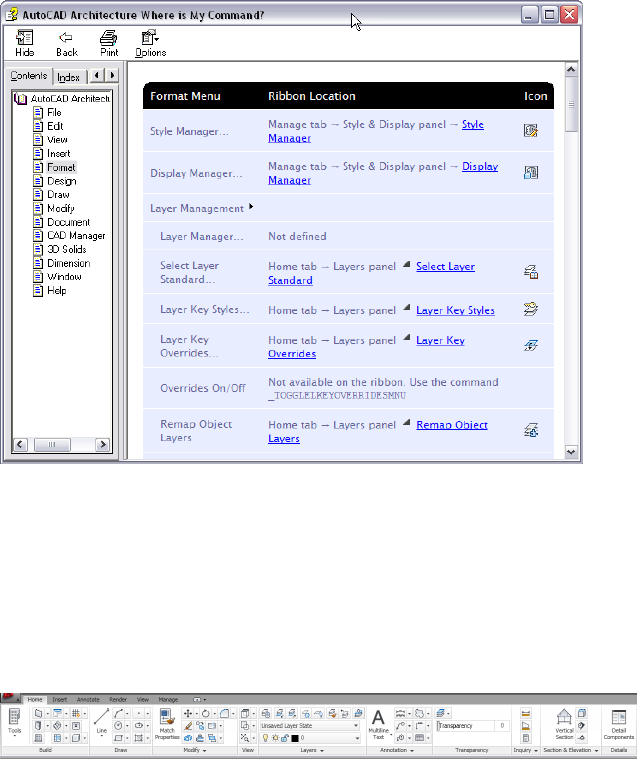This screenshot has height=759, width=637.
Task: Click the Wall tool in the Build panel
Action: (x=38, y=713)
